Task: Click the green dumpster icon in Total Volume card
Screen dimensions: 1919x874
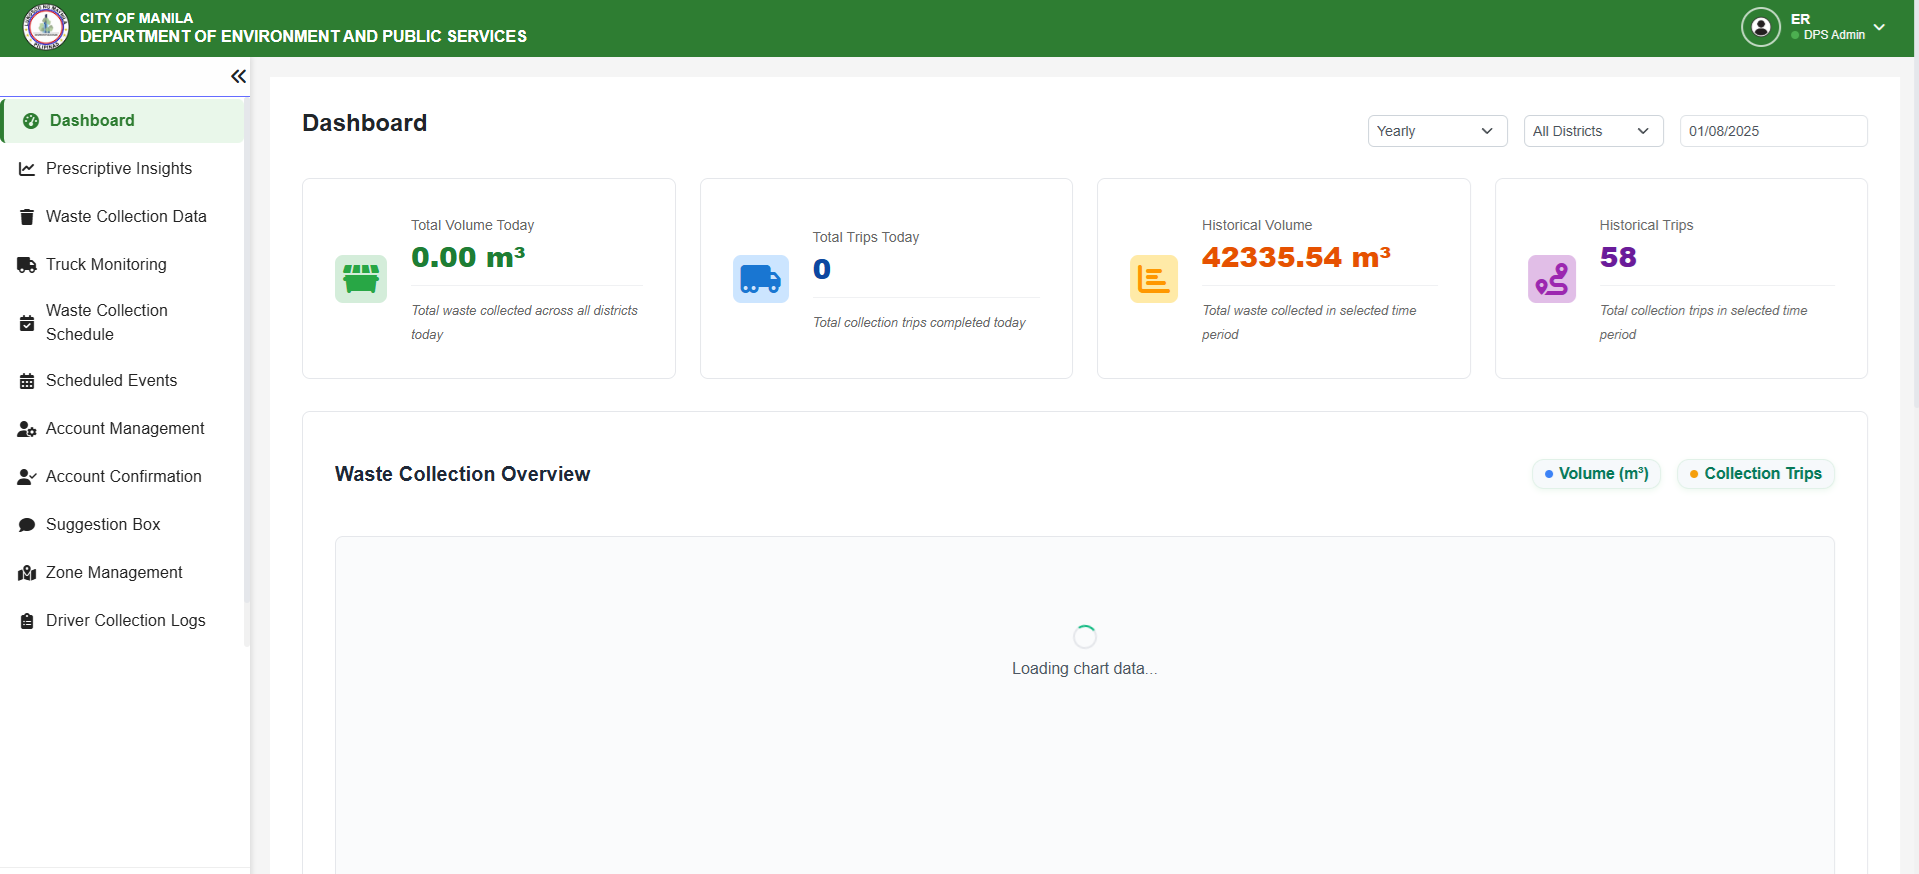Action: coord(361,279)
